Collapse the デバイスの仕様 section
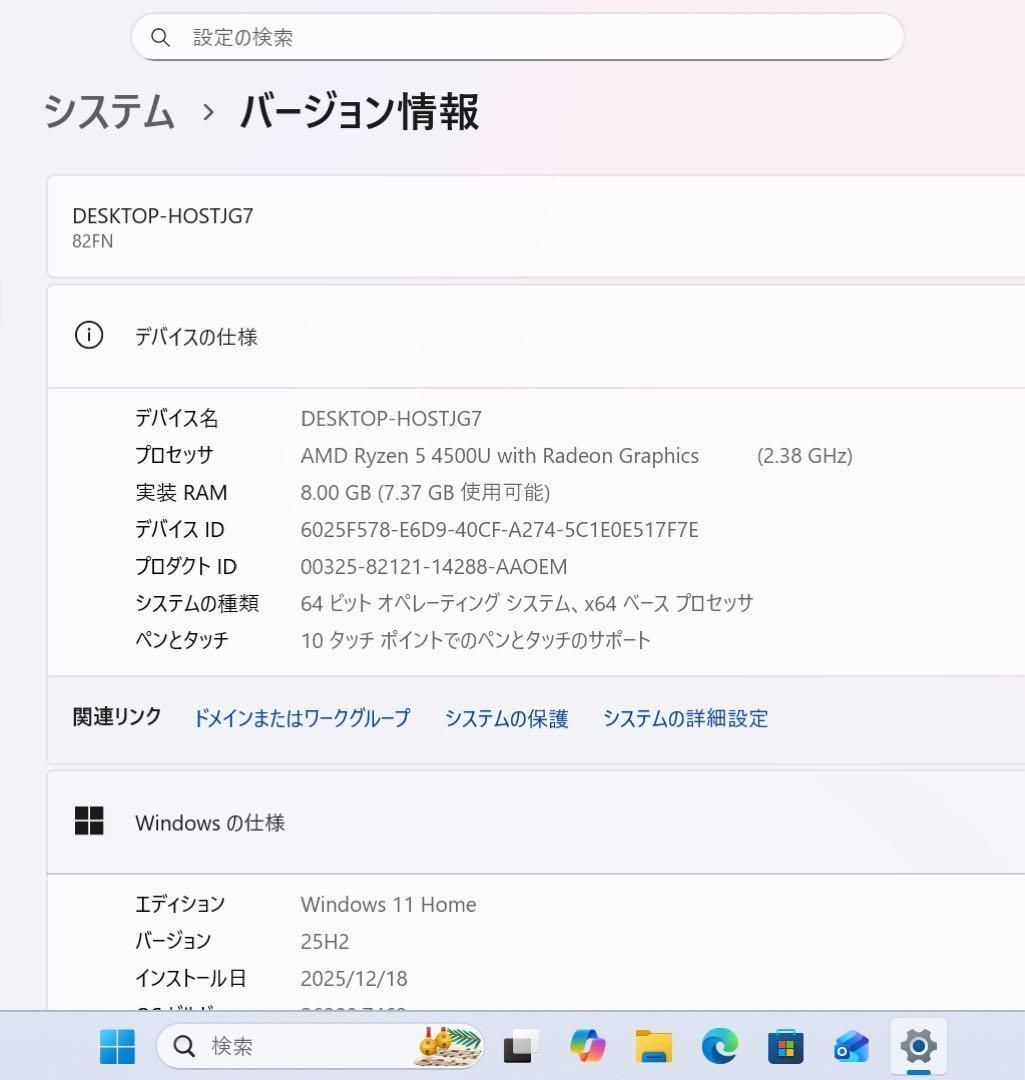The width and height of the screenshot is (1025, 1080). coord(196,336)
